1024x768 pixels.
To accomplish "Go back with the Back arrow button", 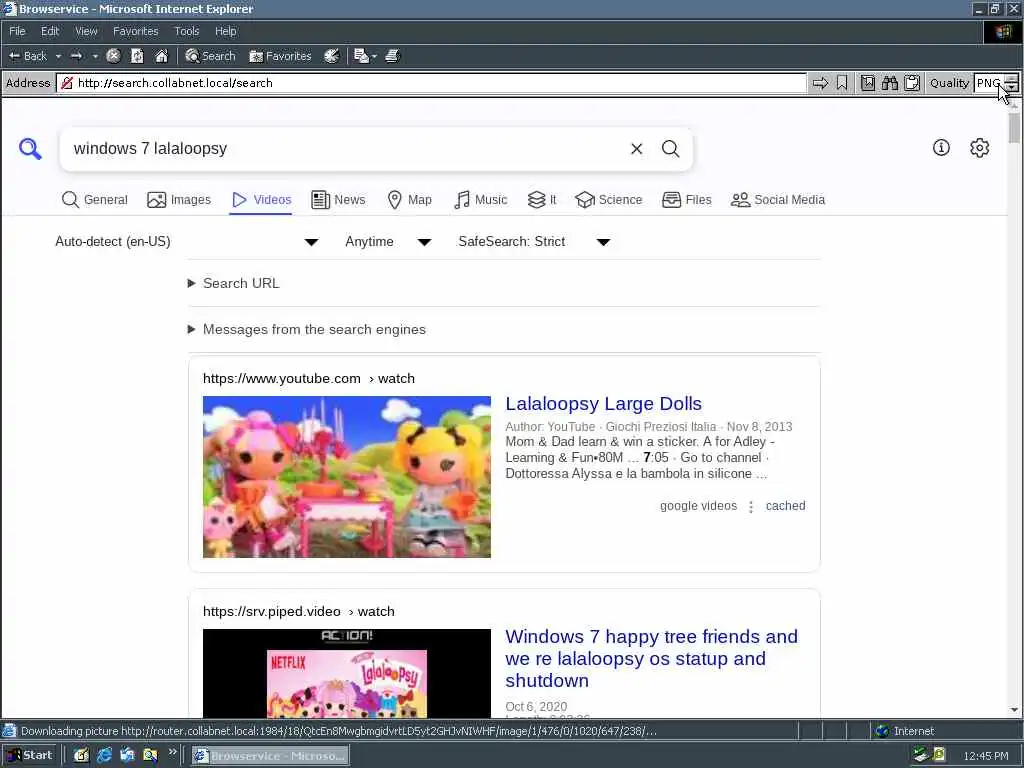I will [x=27, y=56].
